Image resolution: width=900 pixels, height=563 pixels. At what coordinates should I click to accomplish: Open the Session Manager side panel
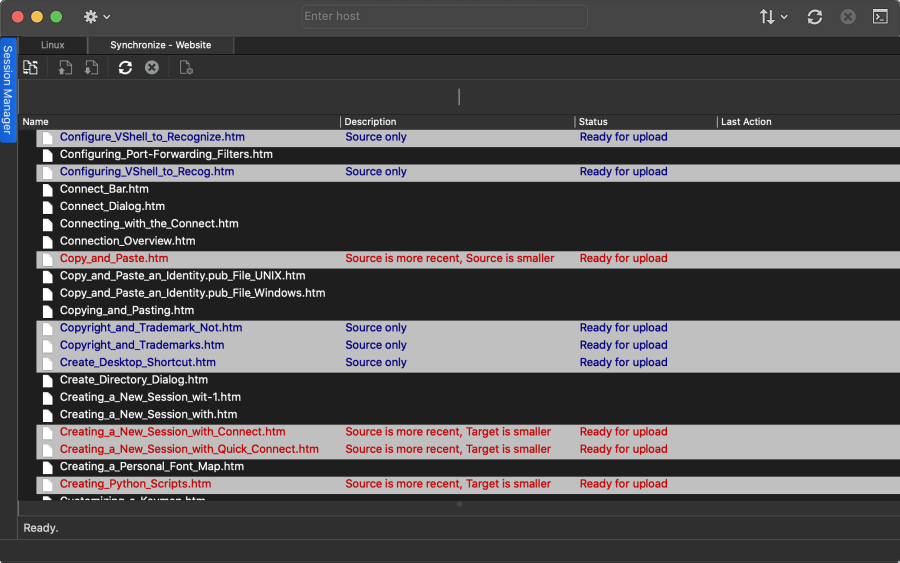pyautogui.click(x=8, y=90)
